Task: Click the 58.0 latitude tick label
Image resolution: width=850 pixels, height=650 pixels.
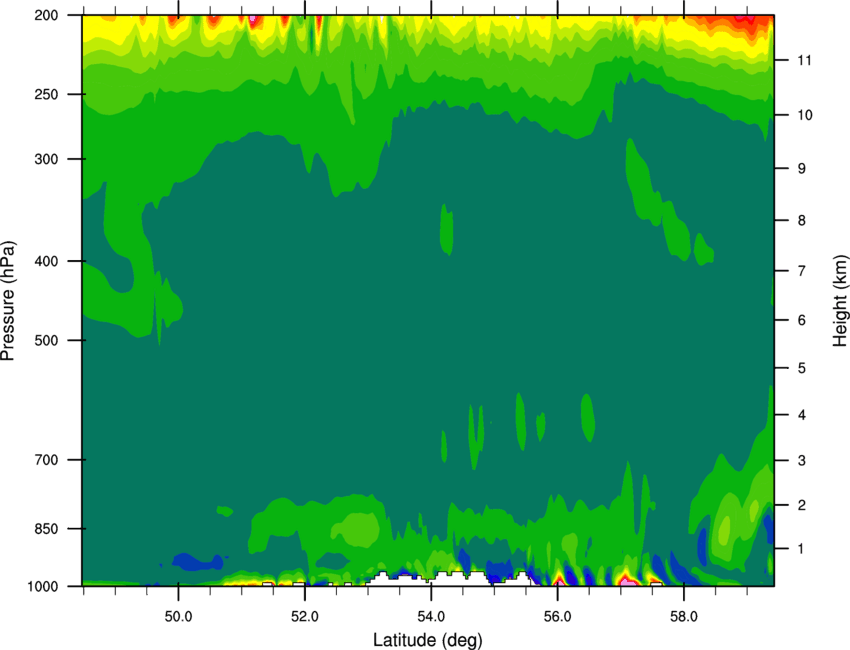Action: pos(684,616)
